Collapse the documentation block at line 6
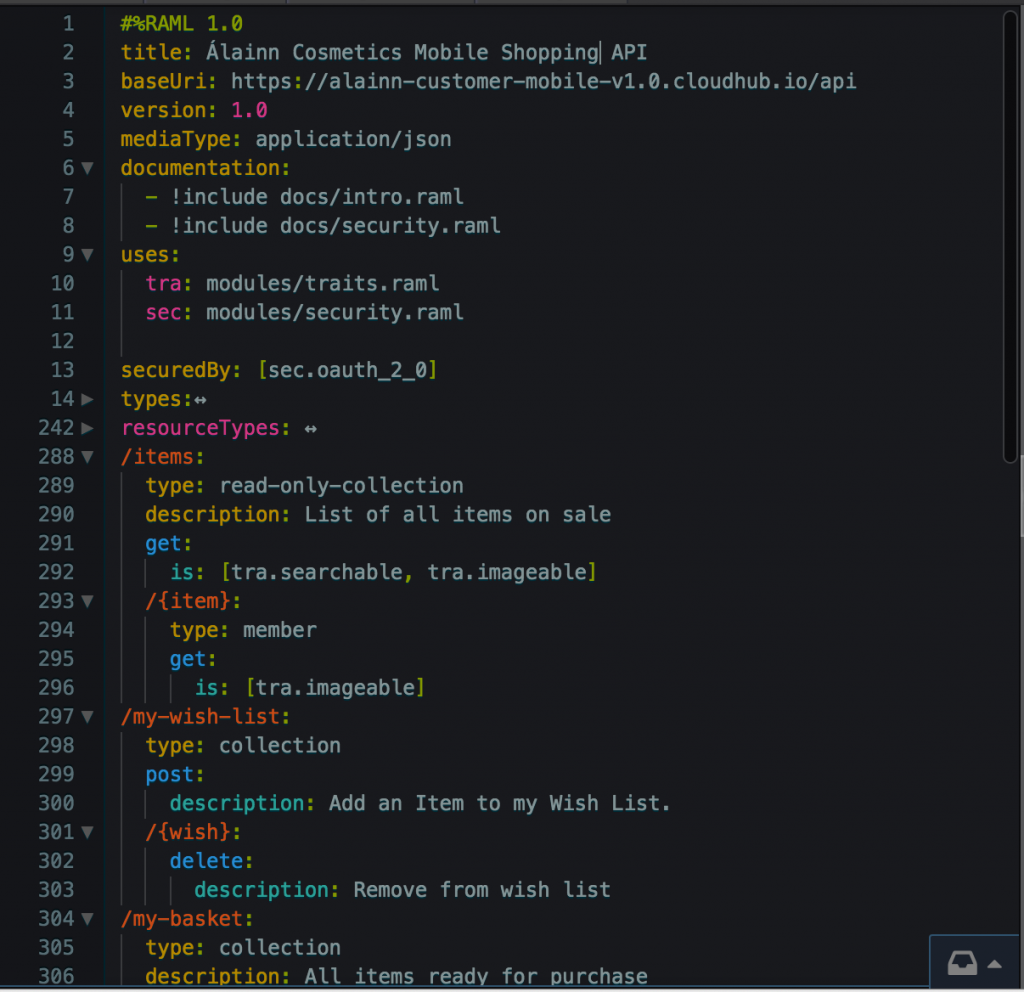The height and width of the screenshot is (992, 1024). [87, 168]
